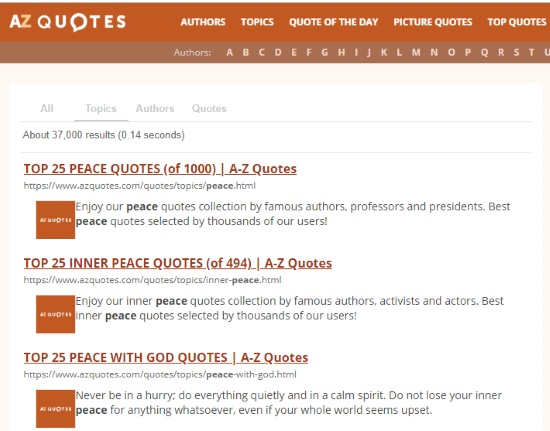Browse authors starting with letter C
This screenshot has height=431, width=550.
click(x=262, y=53)
